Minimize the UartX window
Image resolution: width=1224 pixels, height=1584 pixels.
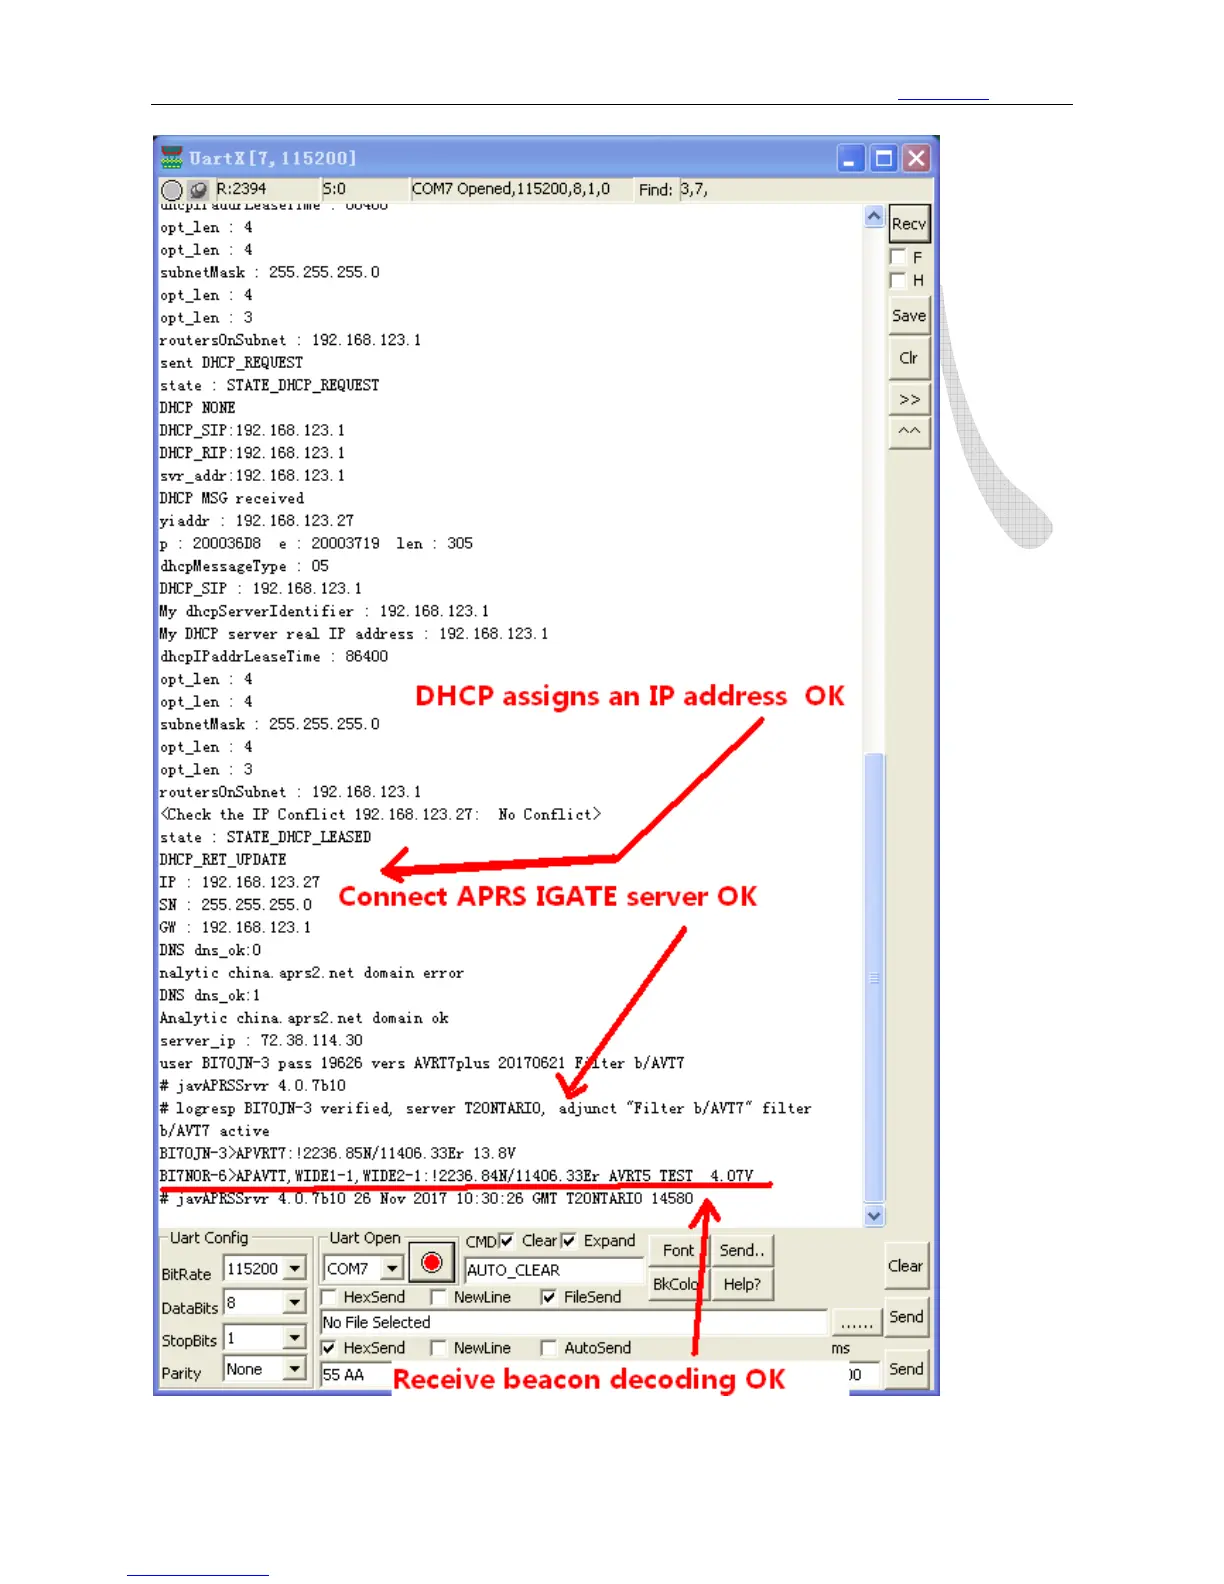click(850, 158)
